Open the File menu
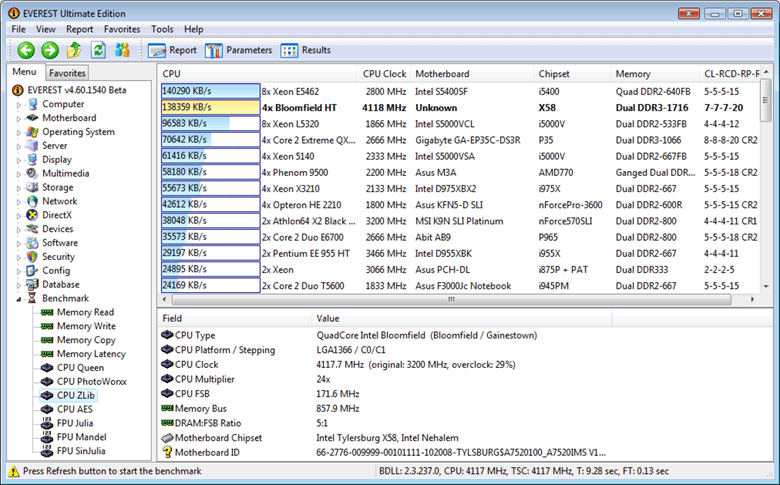Screen dimensions: 780x485 point(18,29)
